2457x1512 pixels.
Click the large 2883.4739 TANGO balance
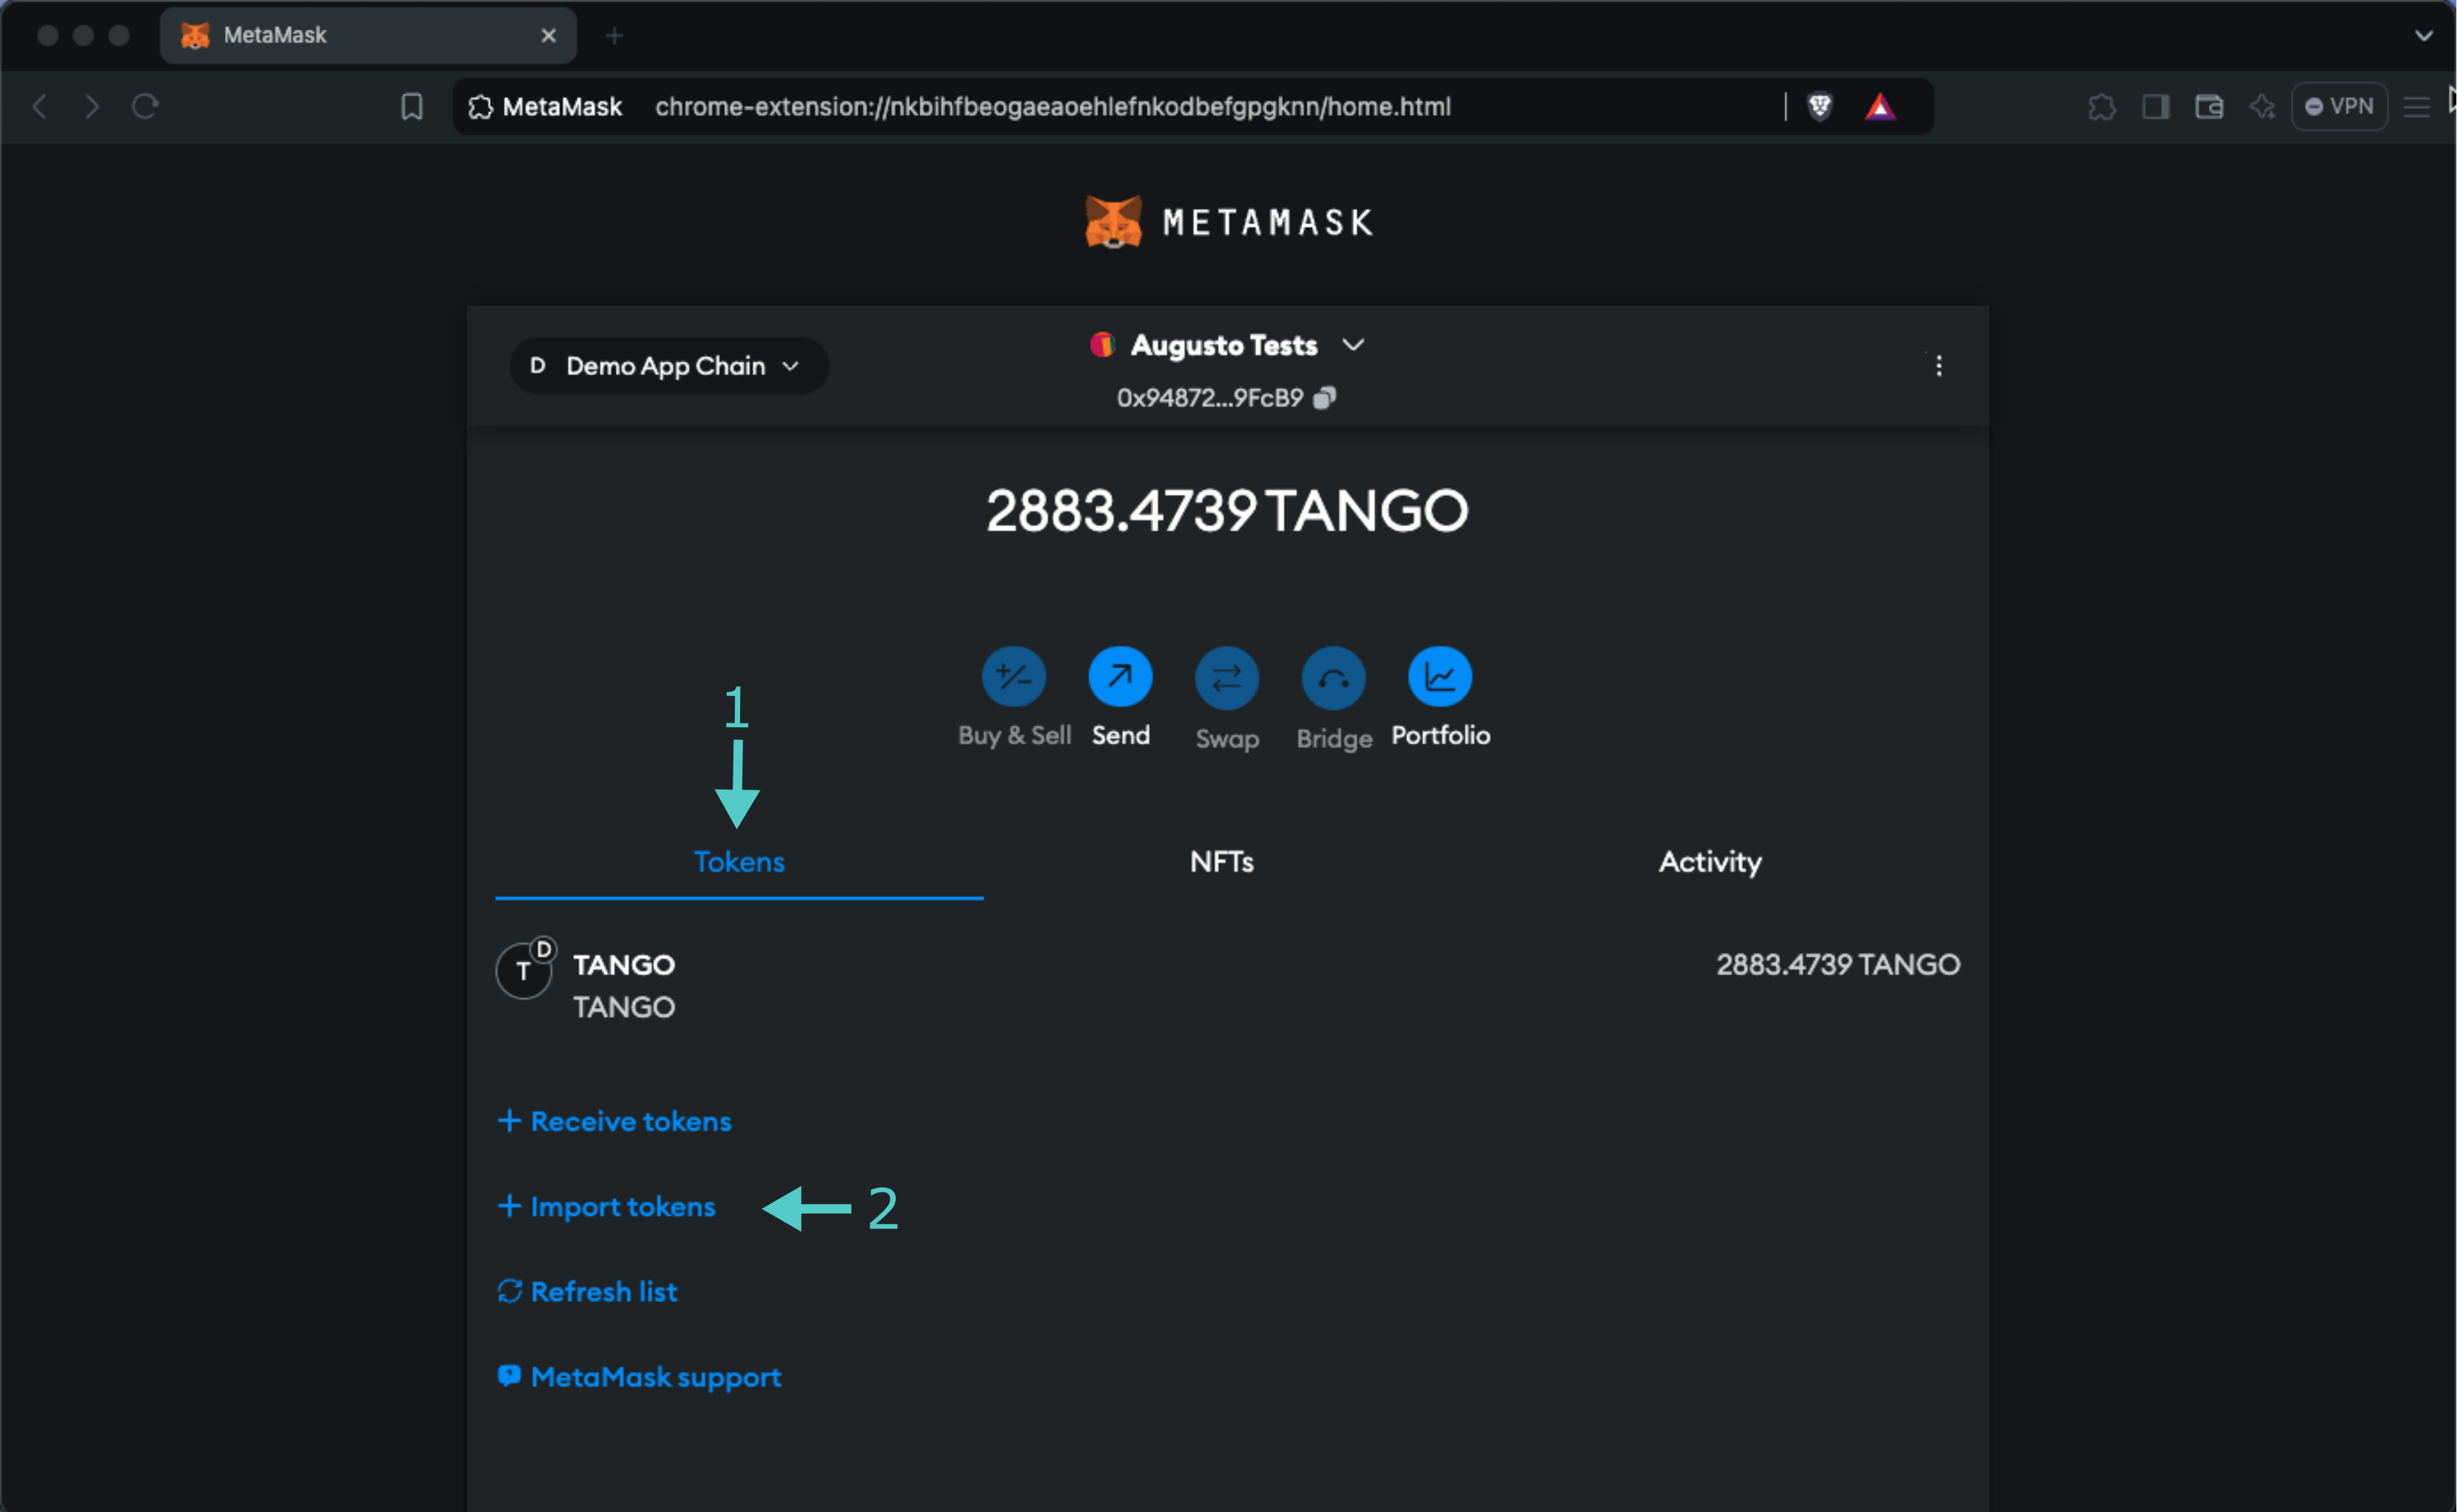click(x=1227, y=511)
